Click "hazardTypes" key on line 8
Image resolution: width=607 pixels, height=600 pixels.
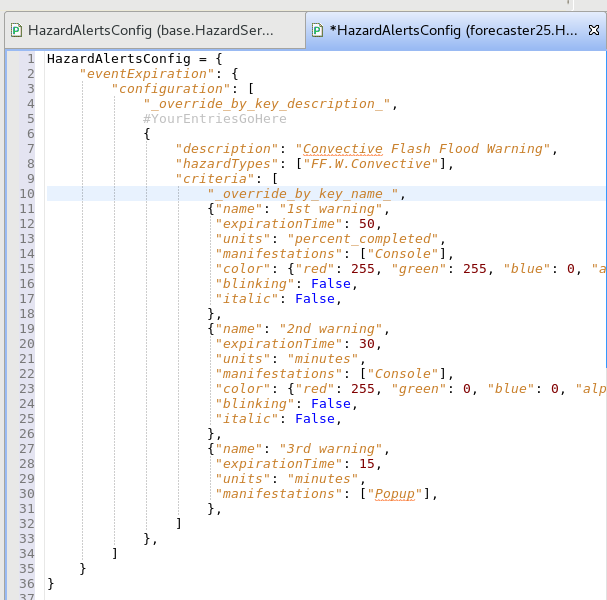coord(226,164)
